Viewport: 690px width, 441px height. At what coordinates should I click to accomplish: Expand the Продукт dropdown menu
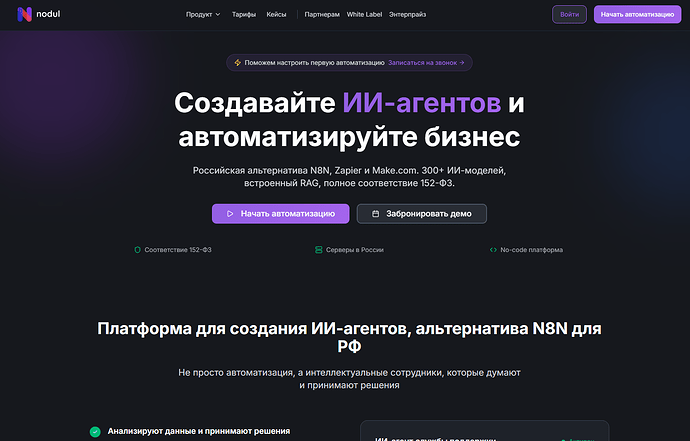(x=202, y=15)
